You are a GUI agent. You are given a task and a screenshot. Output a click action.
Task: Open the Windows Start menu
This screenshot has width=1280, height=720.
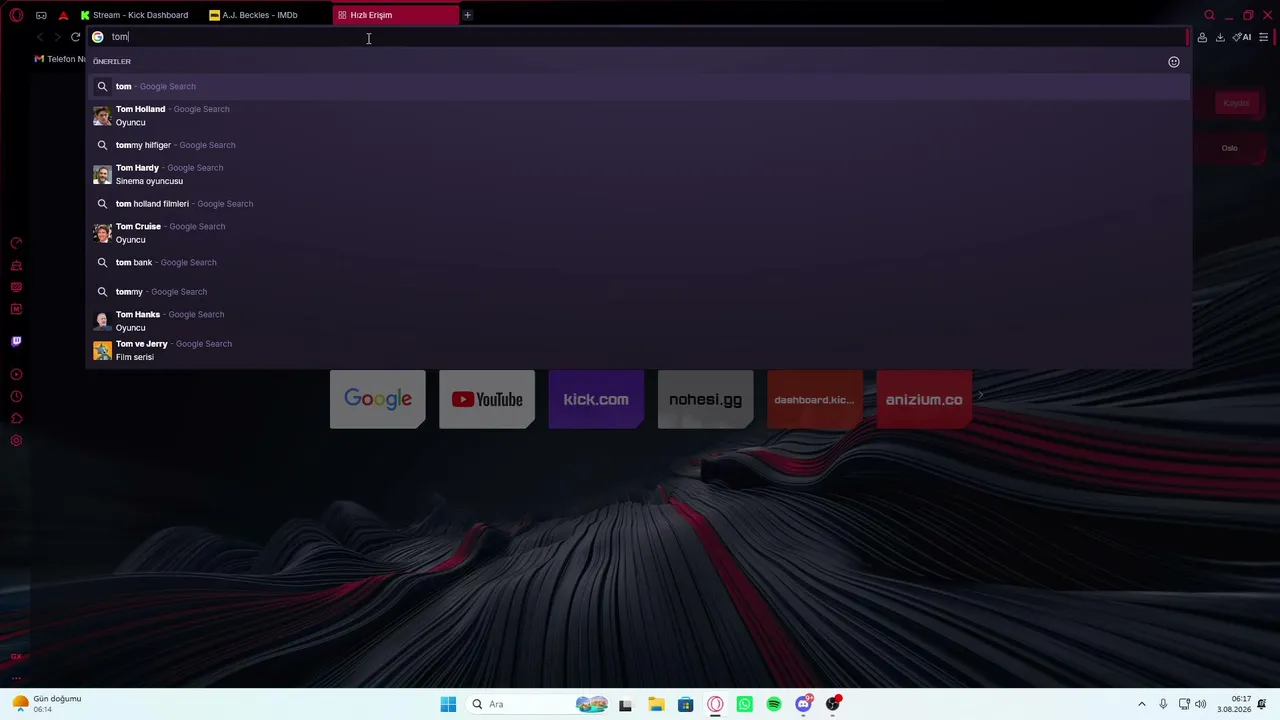448,704
